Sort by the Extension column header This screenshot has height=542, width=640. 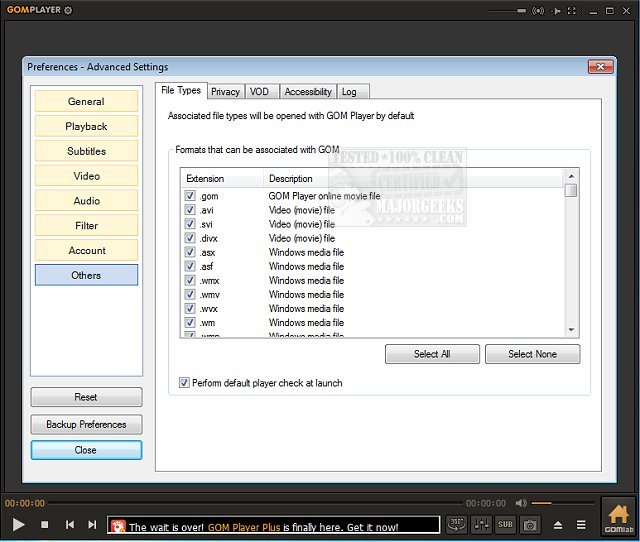pos(222,178)
